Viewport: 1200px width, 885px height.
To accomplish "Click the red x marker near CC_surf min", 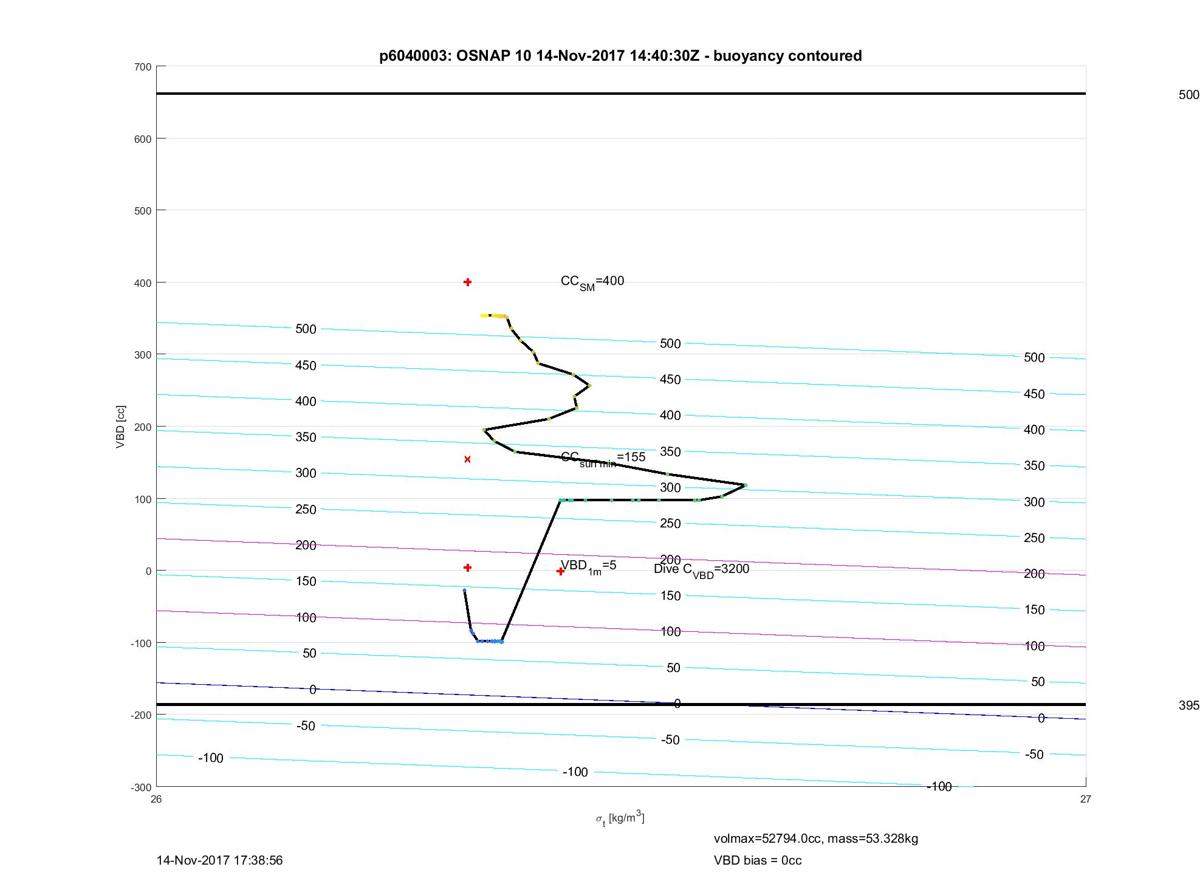I will point(467,459).
